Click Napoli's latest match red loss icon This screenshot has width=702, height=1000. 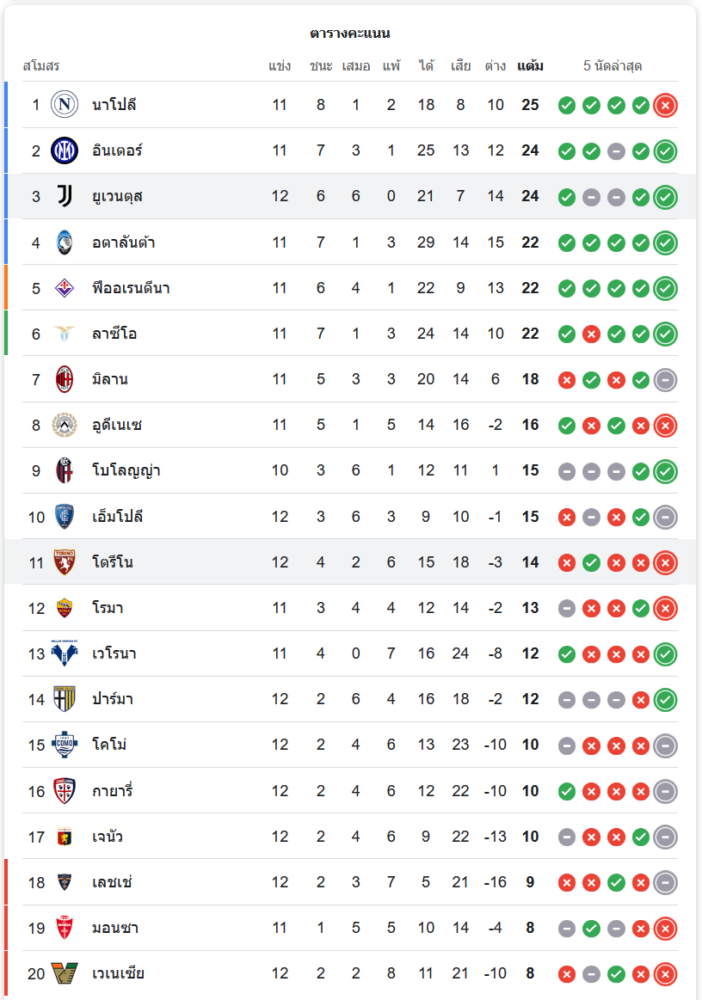(665, 105)
